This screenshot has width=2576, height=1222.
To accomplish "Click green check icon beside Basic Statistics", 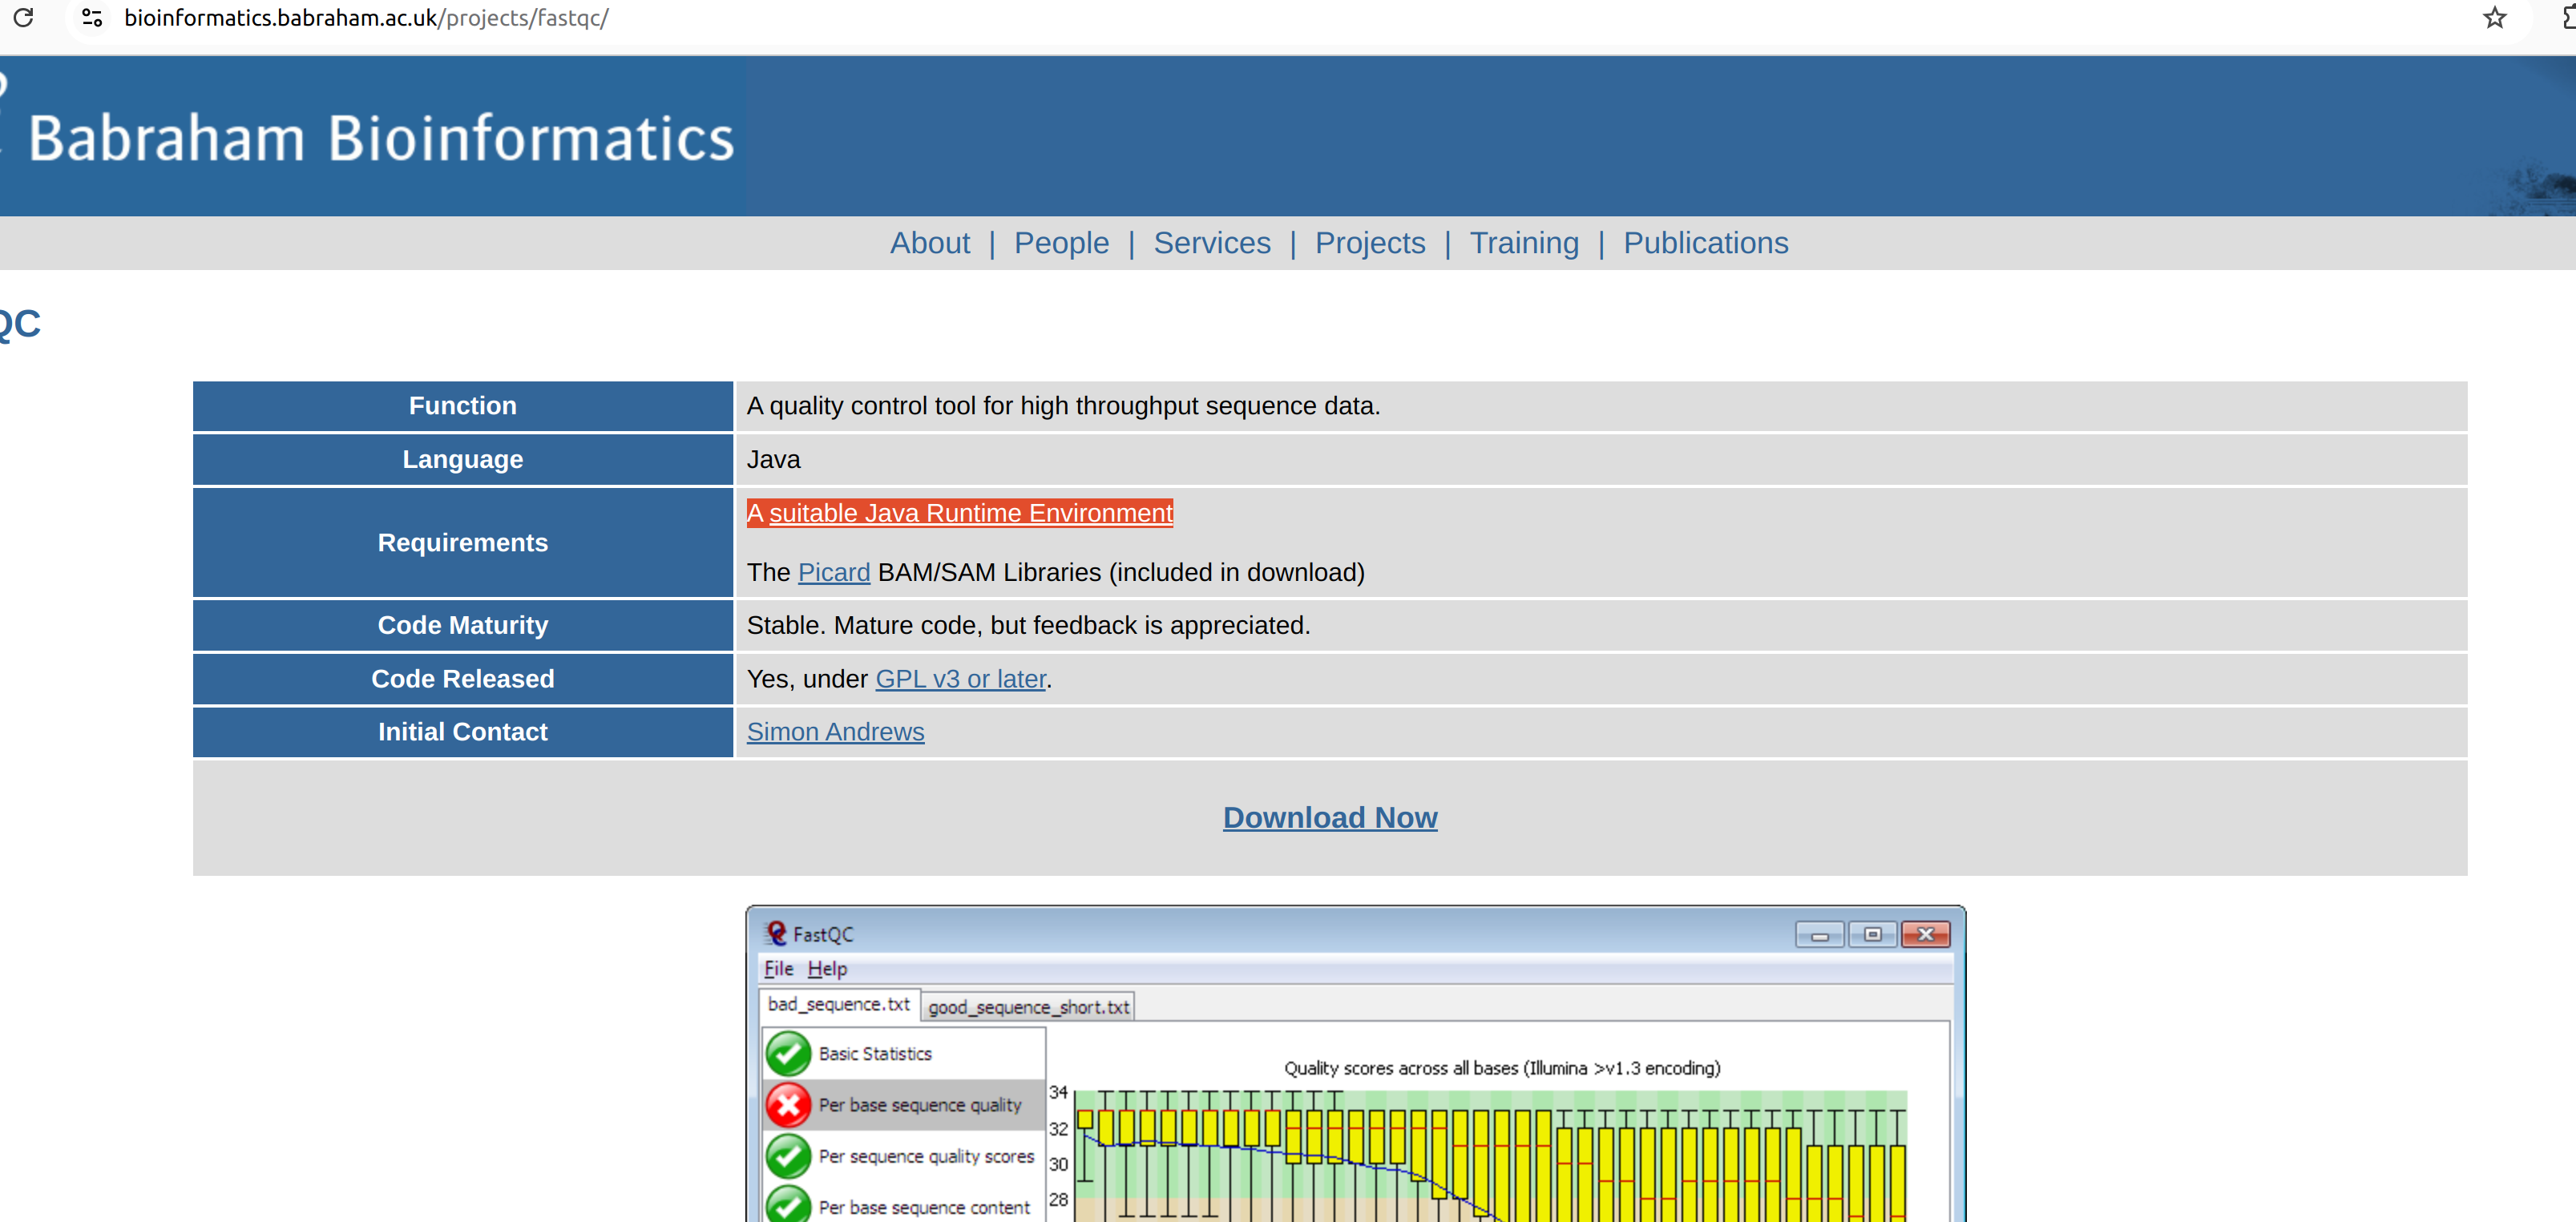I will point(788,1053).
